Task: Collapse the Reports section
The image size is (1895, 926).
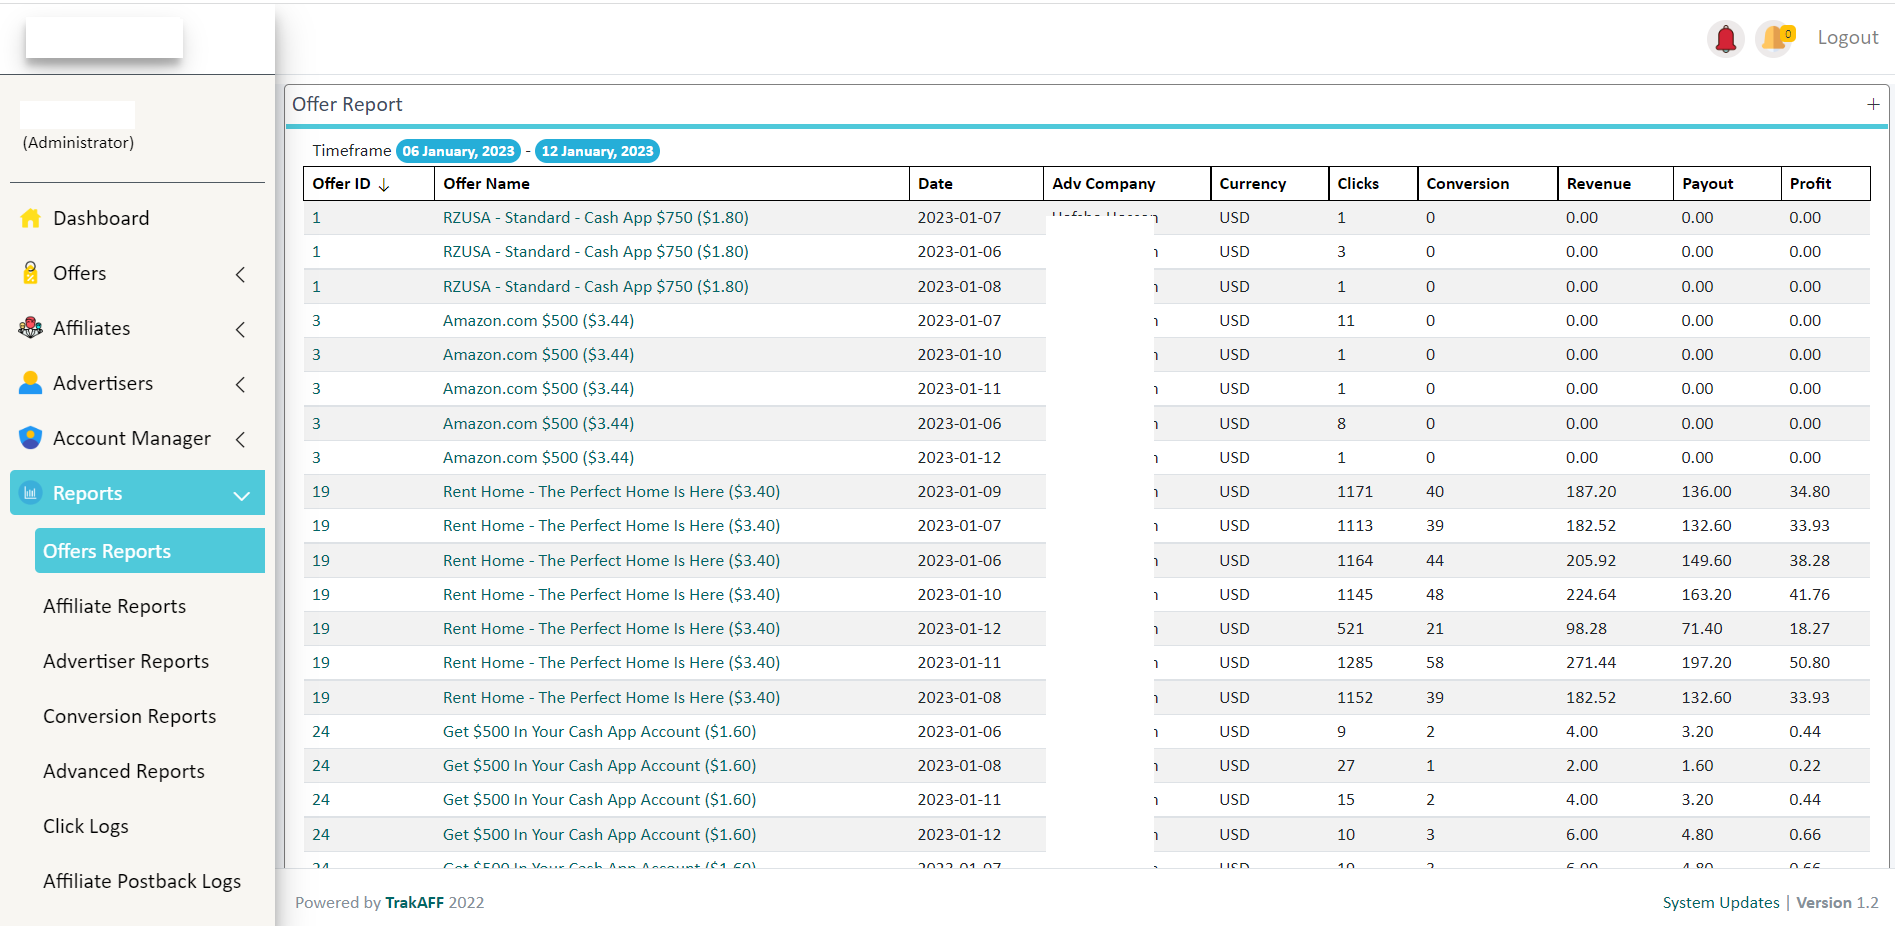Action: (240, 494)
